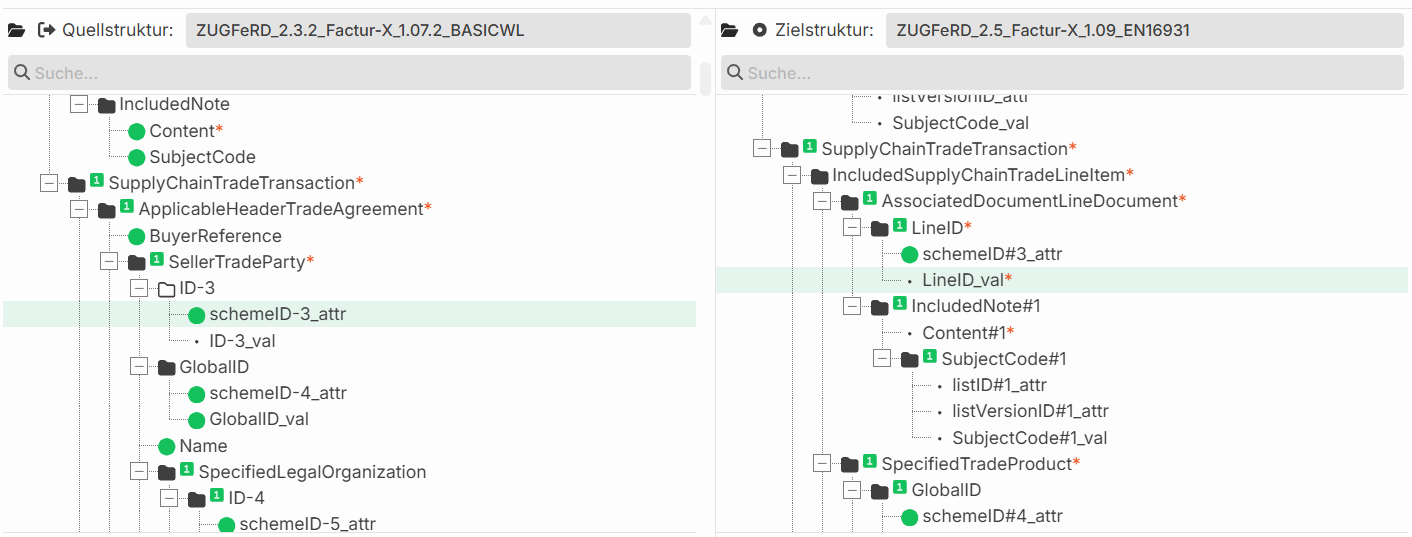Viewport: 1412px width, 537px height.
Task: Click the green dot of schemeID#4_attr
Action: pyautogui.click(x=910, y=517)
